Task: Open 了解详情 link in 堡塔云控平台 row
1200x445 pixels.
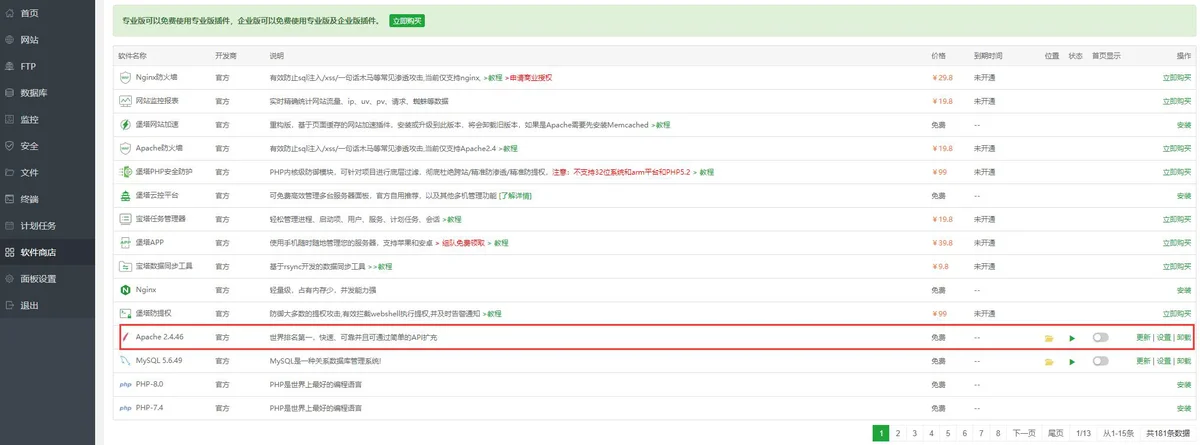Action: (516, 196)
